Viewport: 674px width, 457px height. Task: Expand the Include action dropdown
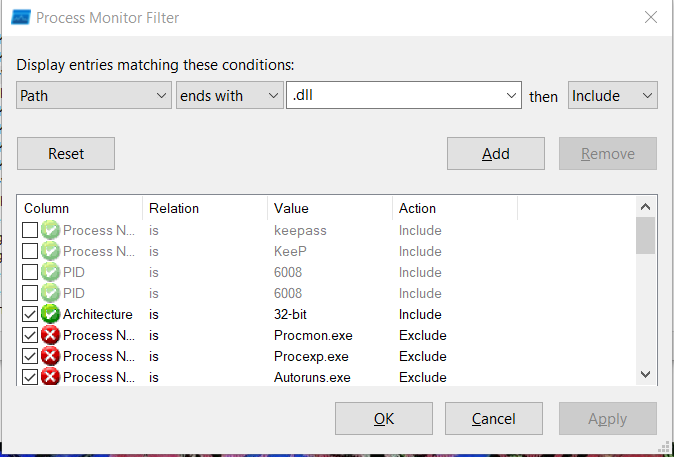tap(612, 96)
